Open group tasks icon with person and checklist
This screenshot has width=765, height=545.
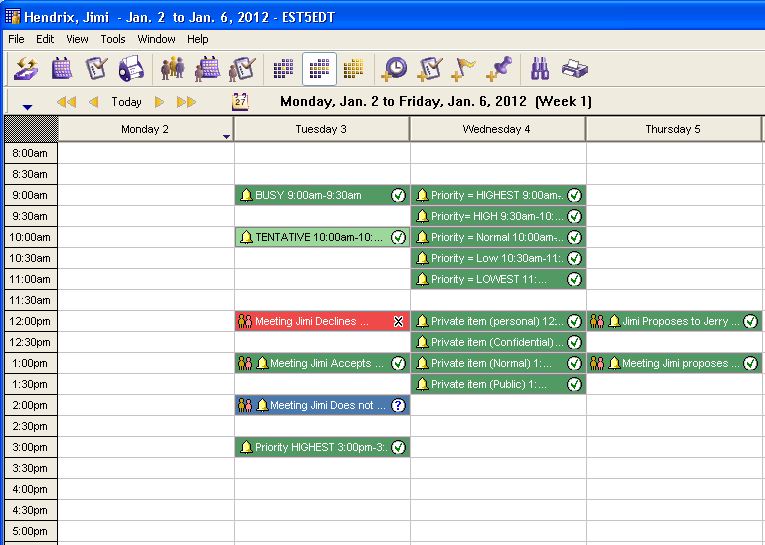243,69
